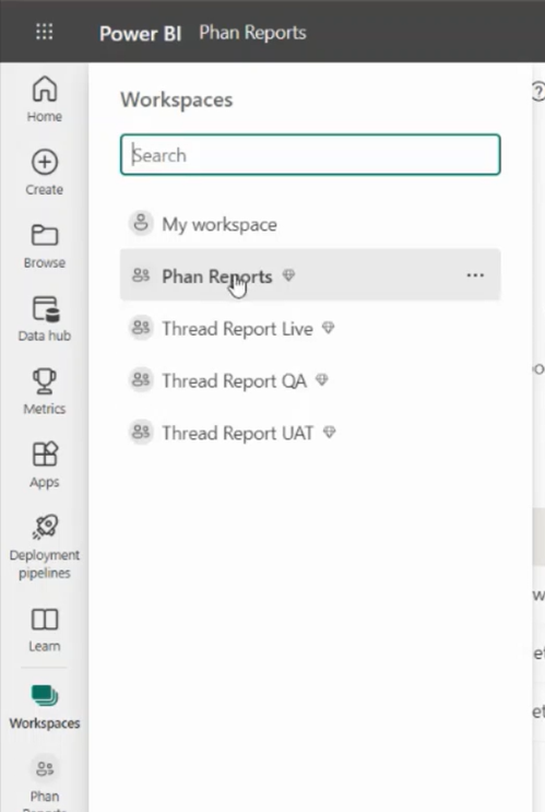Open the app launcher waffle icon
The image size is (545, 812).
pyautogui.click(x=45, y=32)
